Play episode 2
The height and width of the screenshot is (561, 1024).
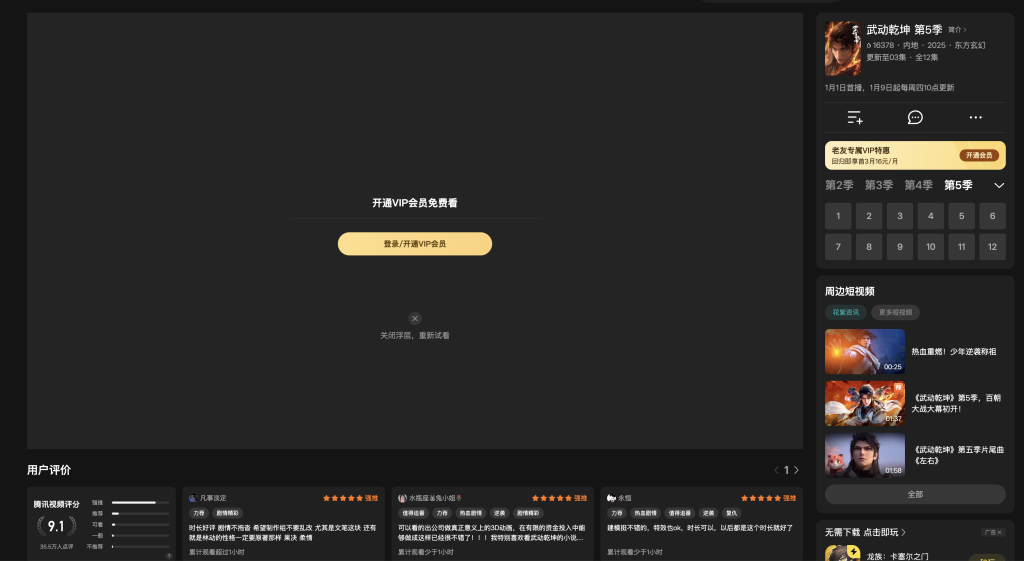pos(869,216)
